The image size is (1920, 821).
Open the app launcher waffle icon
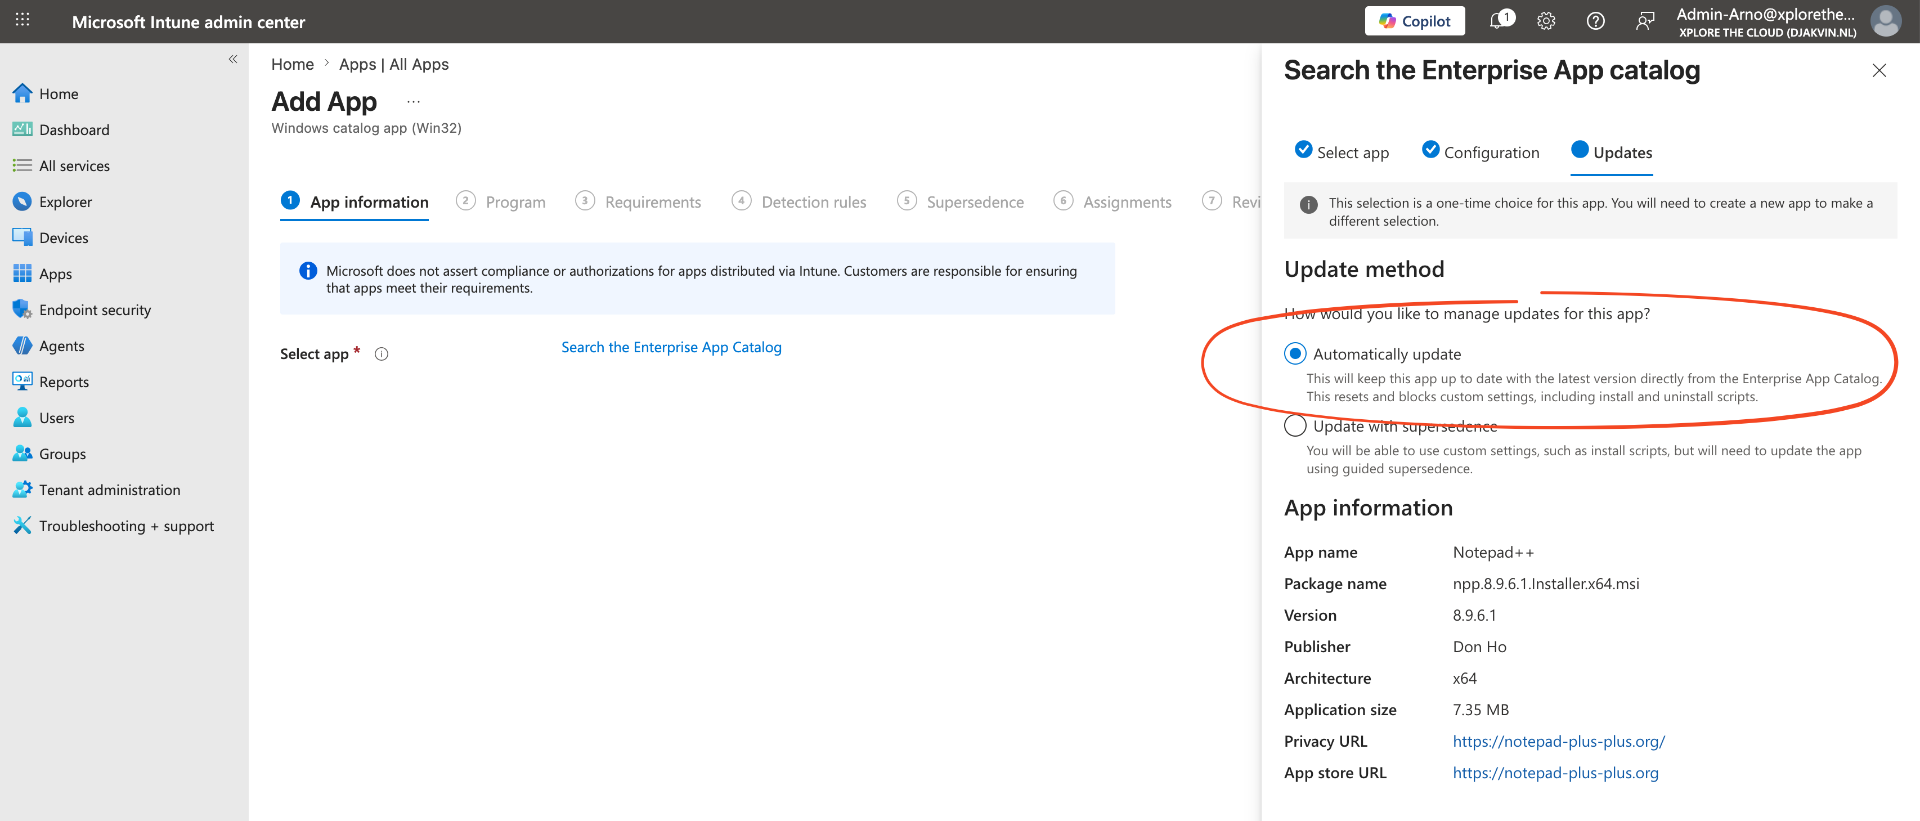coord(22,20)
